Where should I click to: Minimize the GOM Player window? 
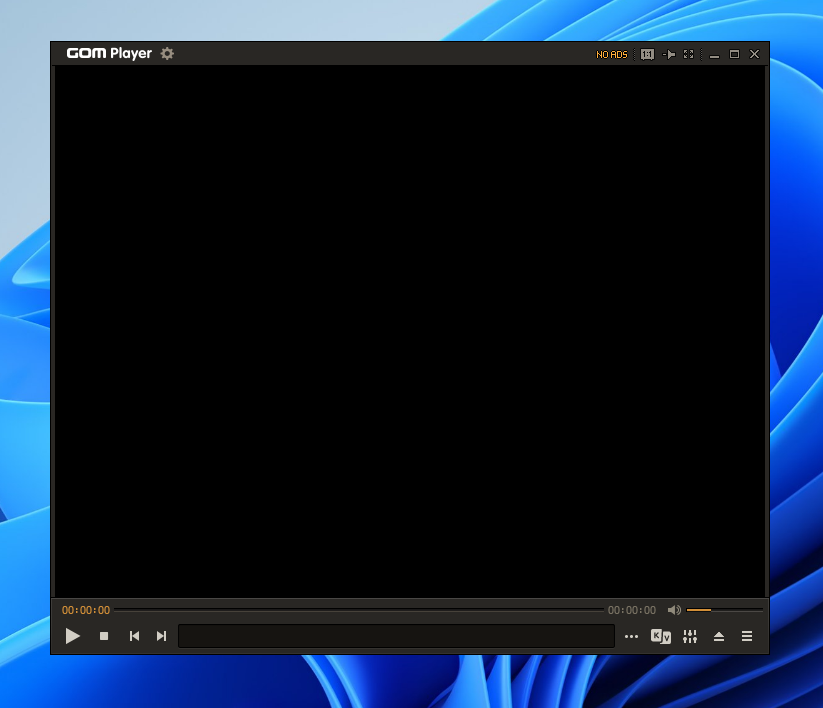[x=714, y=55]
